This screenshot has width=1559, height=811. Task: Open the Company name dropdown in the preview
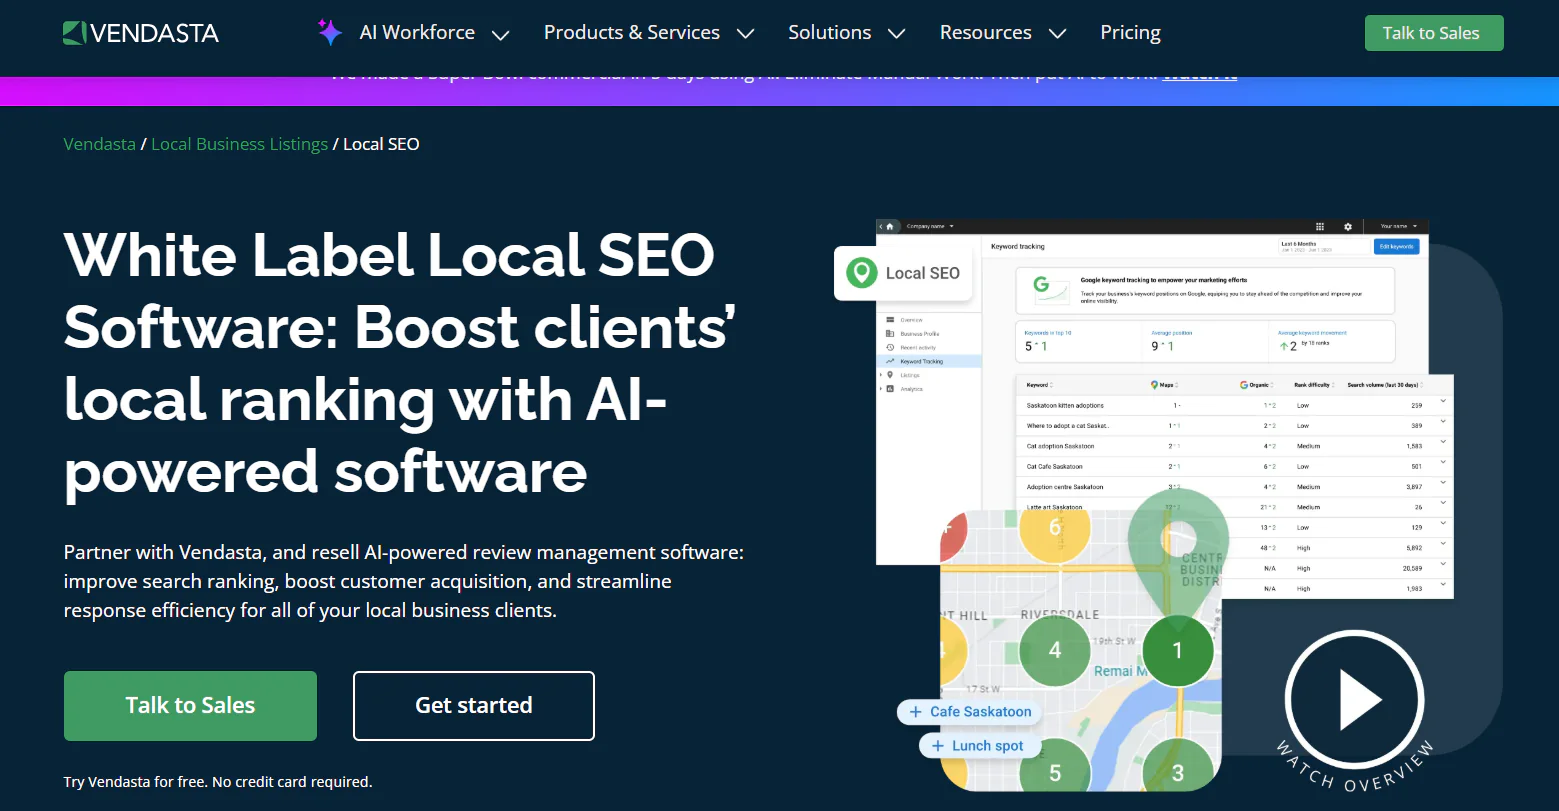pos(930,227)
